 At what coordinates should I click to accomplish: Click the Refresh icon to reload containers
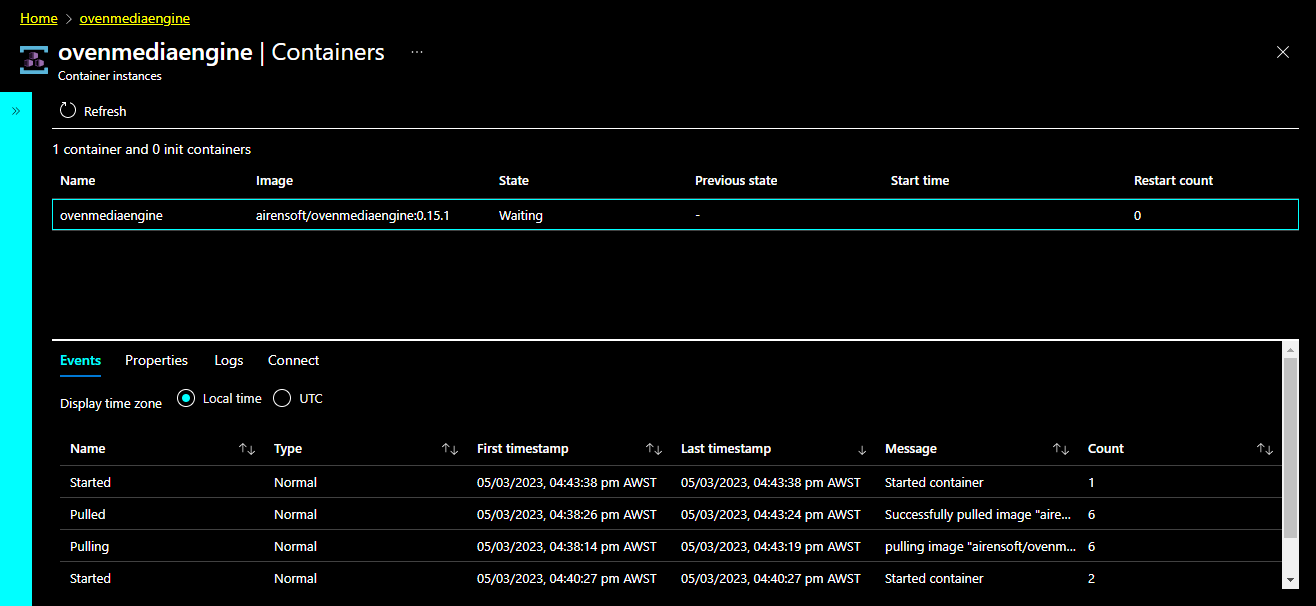67,110
